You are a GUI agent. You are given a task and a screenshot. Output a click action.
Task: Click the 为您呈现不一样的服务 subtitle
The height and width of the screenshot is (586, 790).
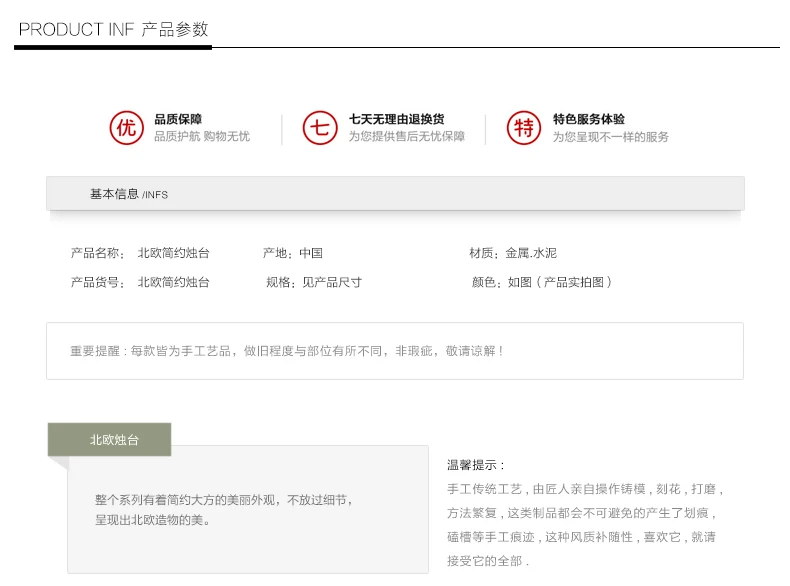[611, 137]
